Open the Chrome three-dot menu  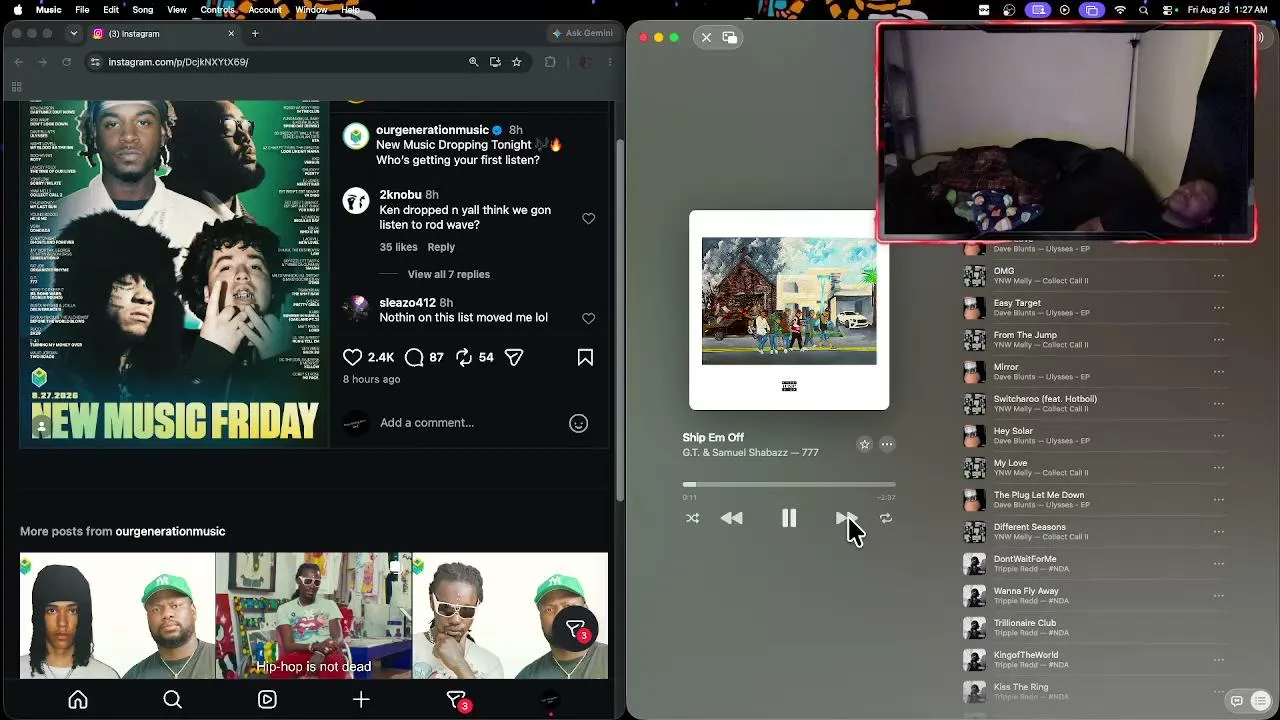pyautogui.click(x=610, y=62)
